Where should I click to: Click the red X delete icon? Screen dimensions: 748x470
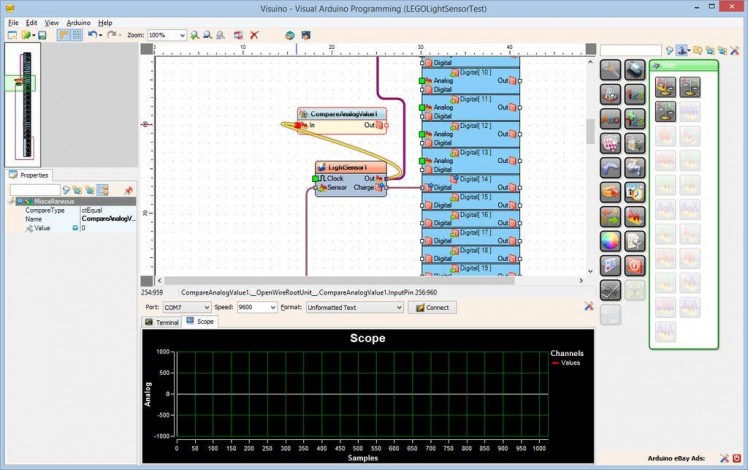(254, 35)
